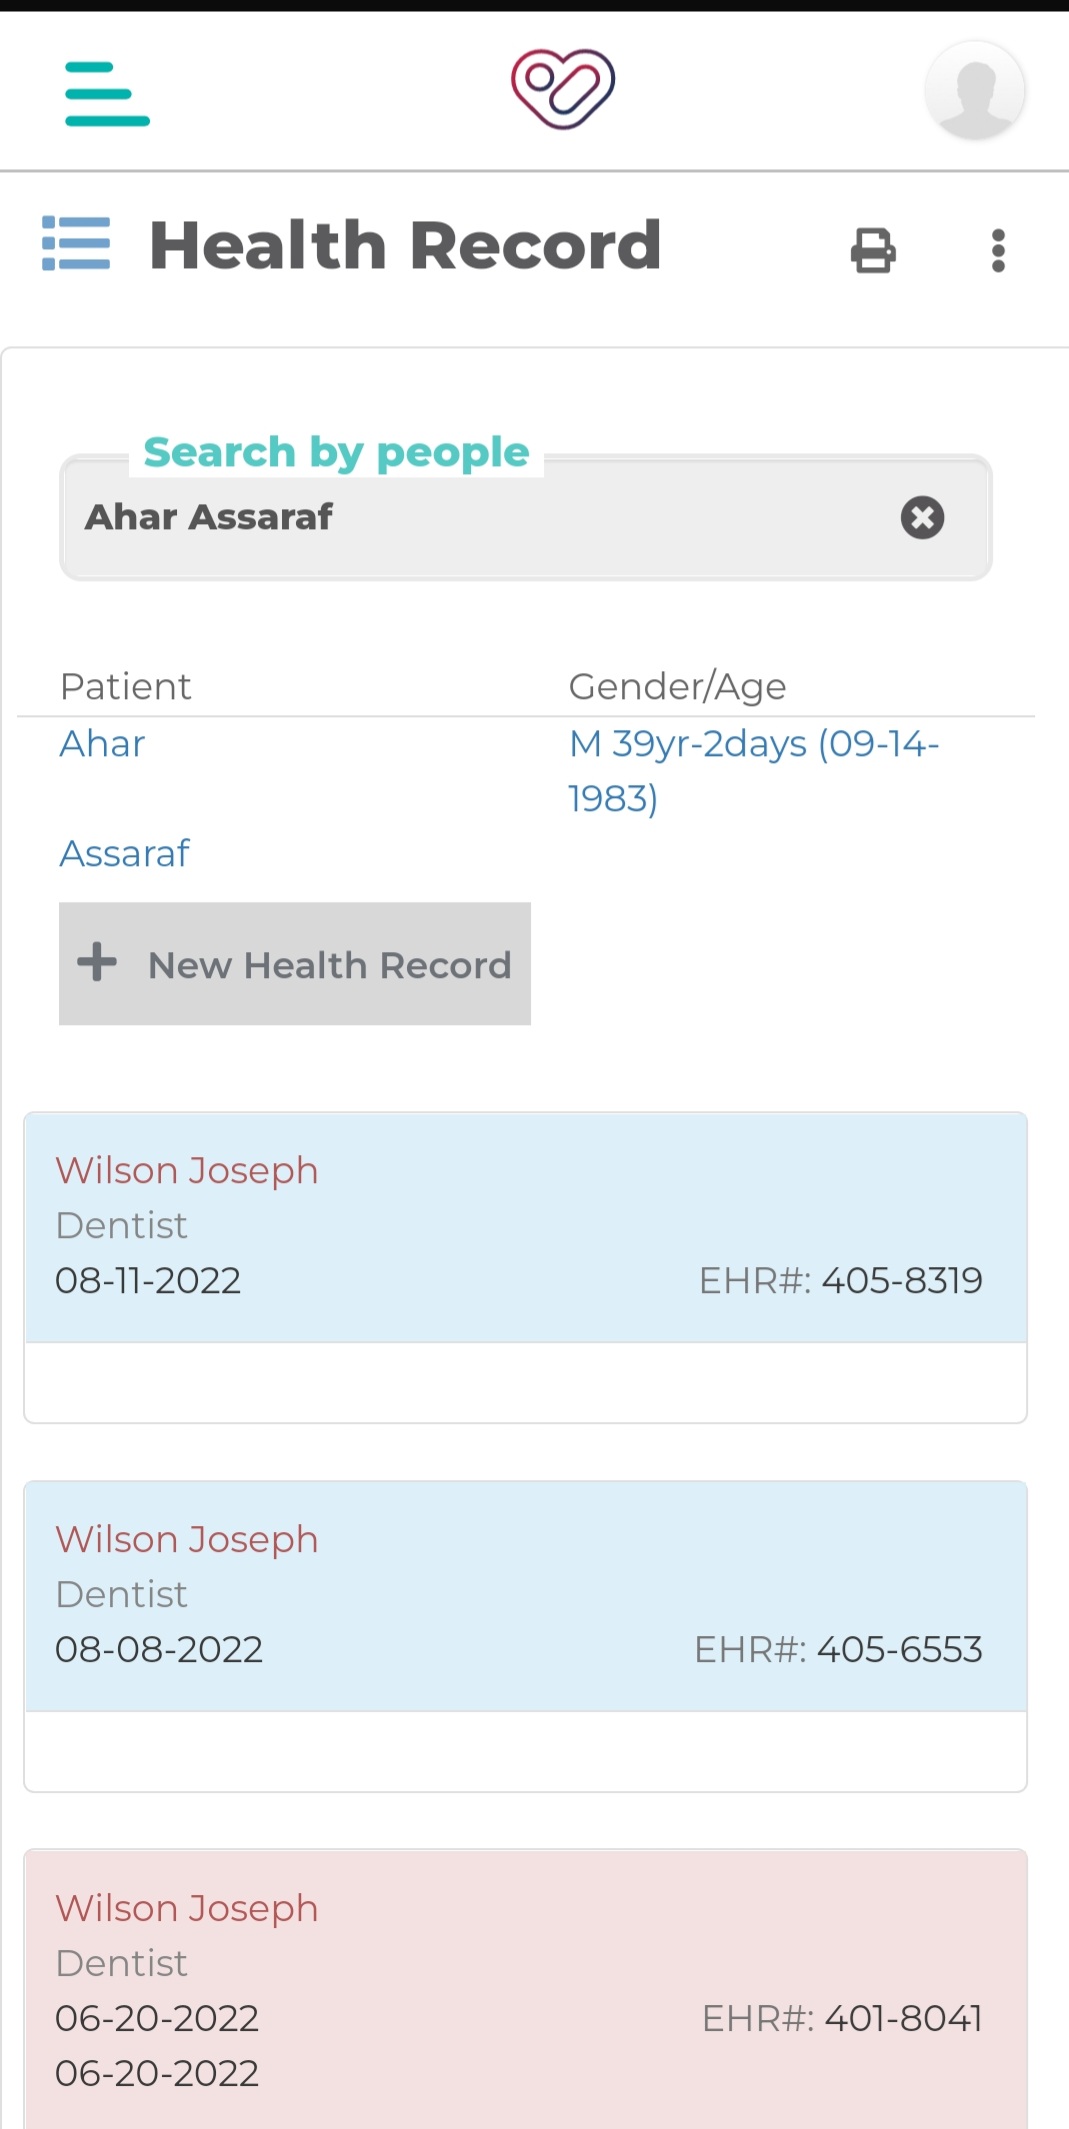
Task: Open patient link Ahar
Action: pos(101,743)
